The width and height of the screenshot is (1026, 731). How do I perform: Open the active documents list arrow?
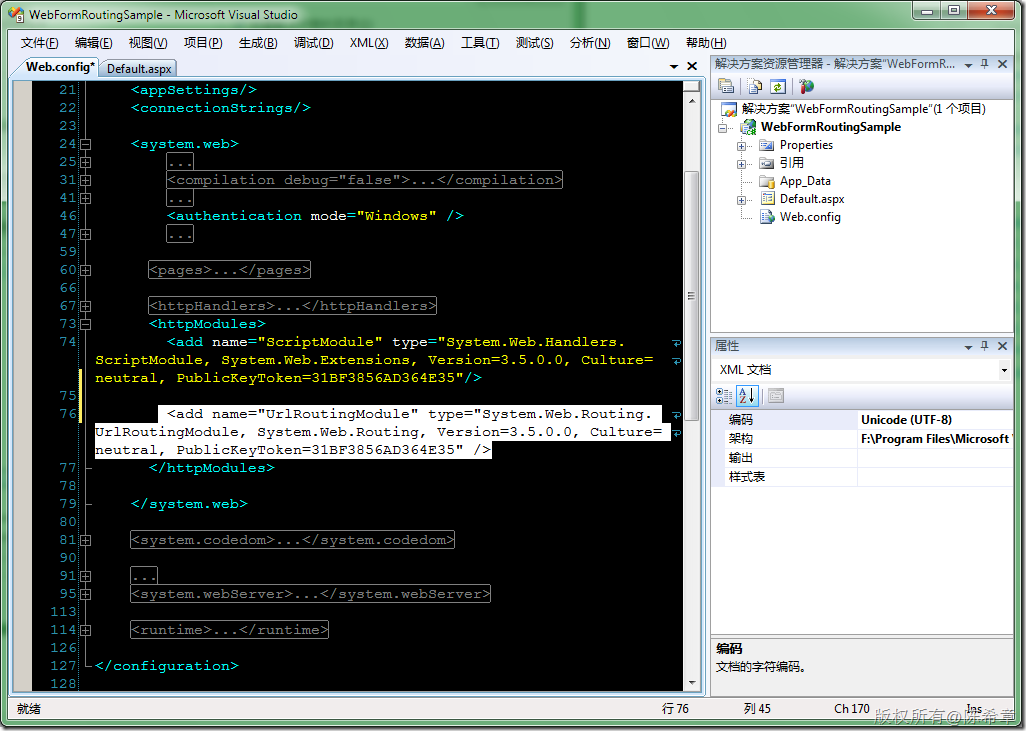coord(674,67)
